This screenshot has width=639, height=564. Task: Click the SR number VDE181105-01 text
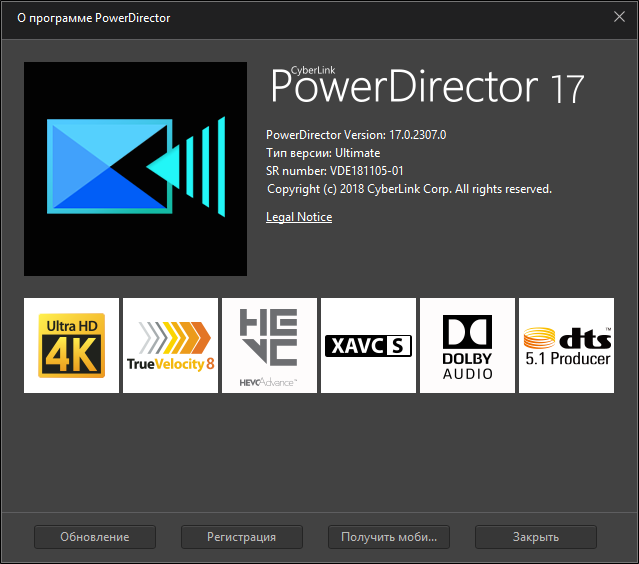tap(334, 171)
